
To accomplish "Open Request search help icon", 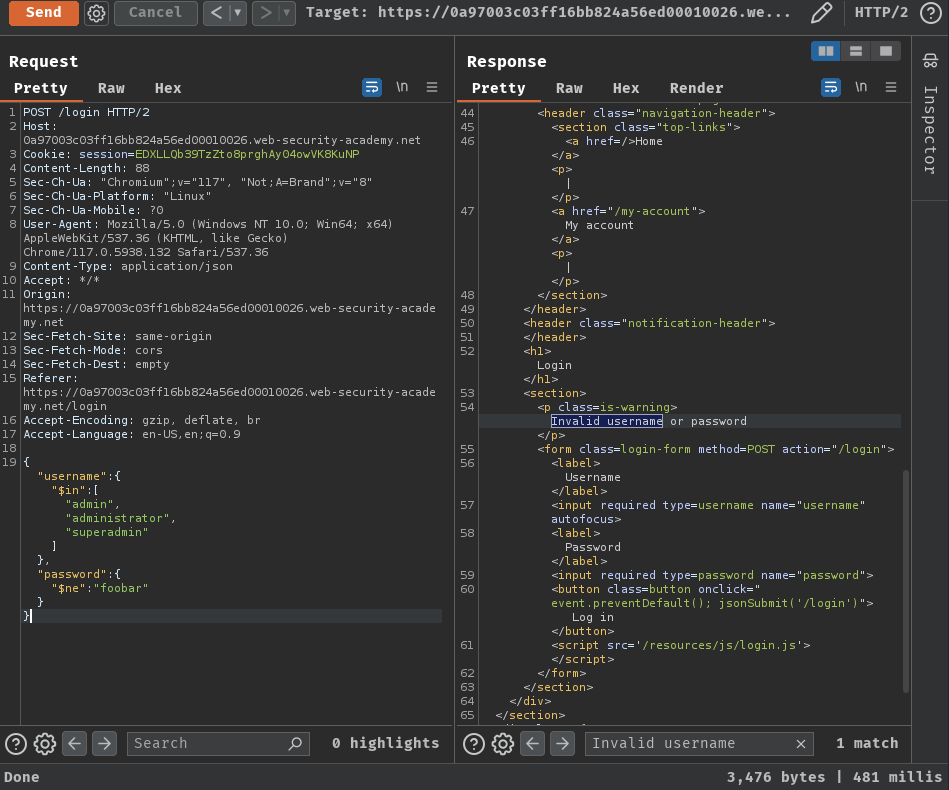I will click(16, 743).
